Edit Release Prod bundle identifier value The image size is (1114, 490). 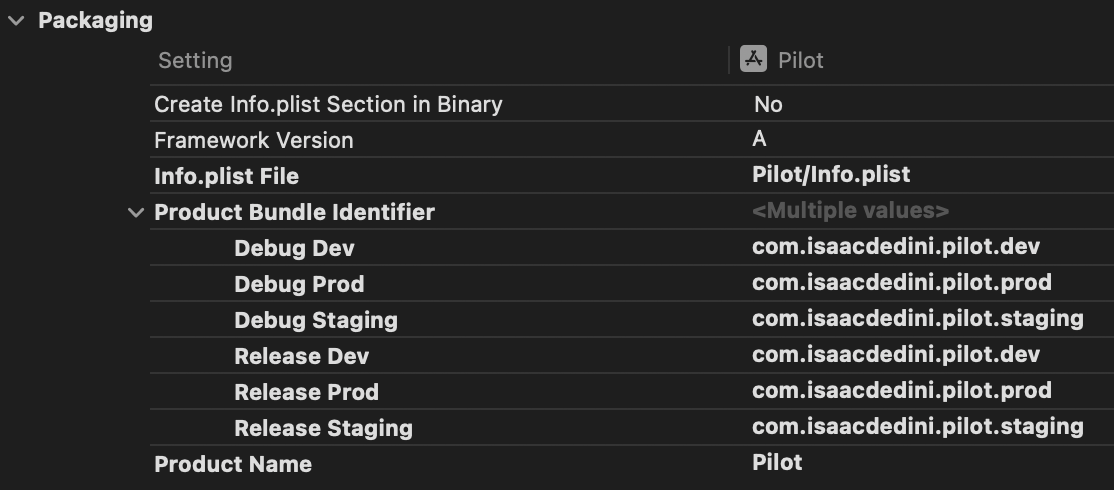901,391
